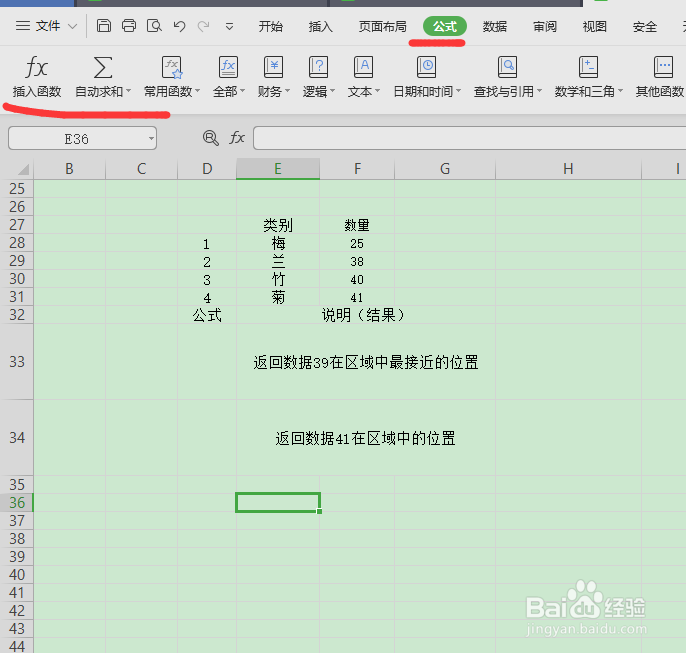The width and height of the screenshot is (686, 653).
Task: Click the Save icon in quick toolbar
Action: [x=104, y=26]
